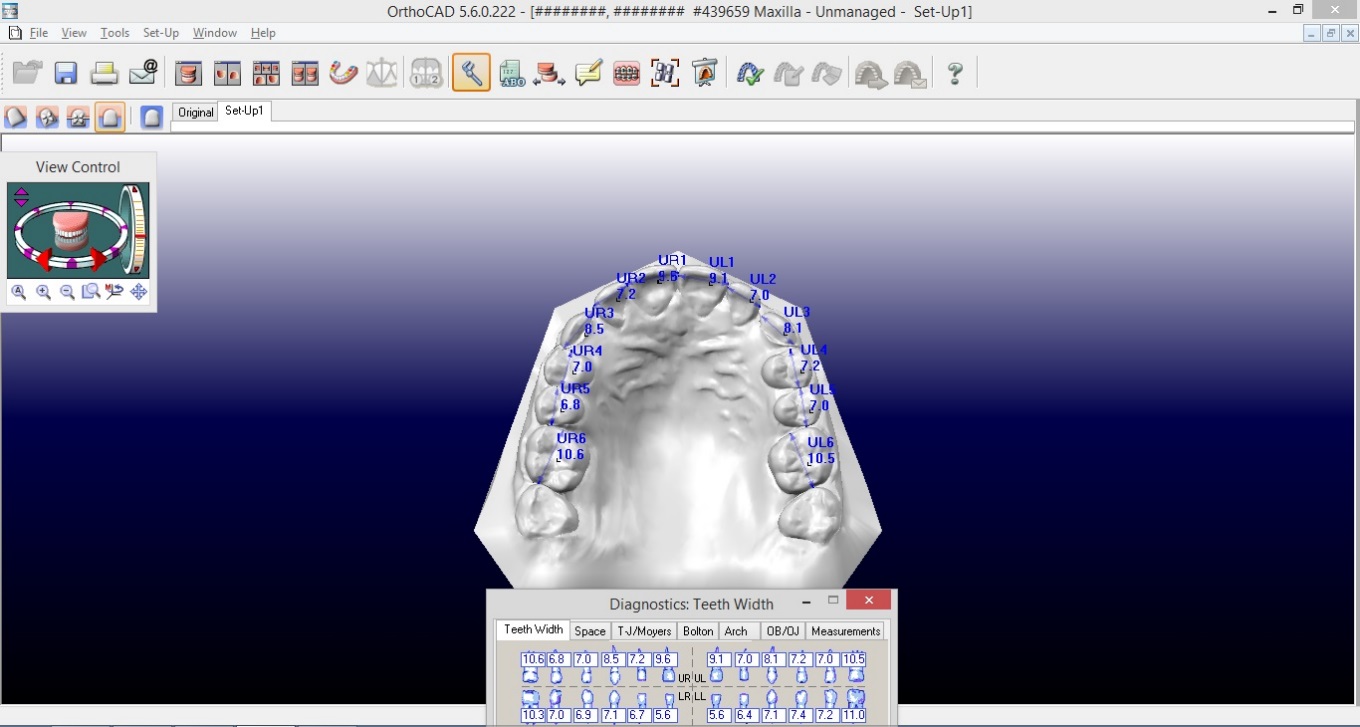
Task: Click the Print icon in toolbar
Action: click(105, 73)
